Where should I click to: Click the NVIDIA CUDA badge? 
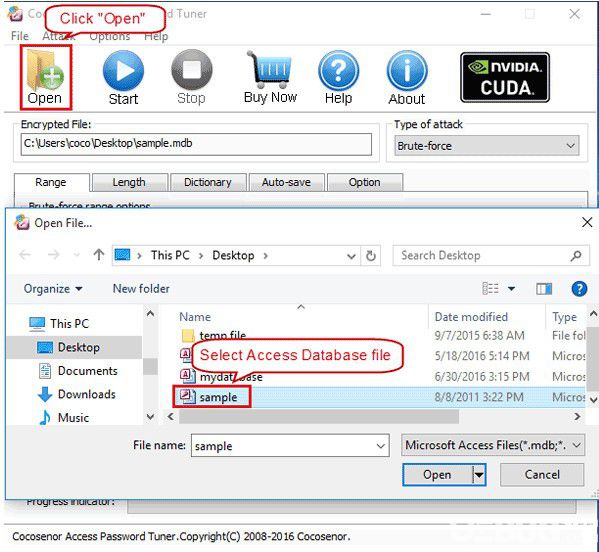(505, 78)
